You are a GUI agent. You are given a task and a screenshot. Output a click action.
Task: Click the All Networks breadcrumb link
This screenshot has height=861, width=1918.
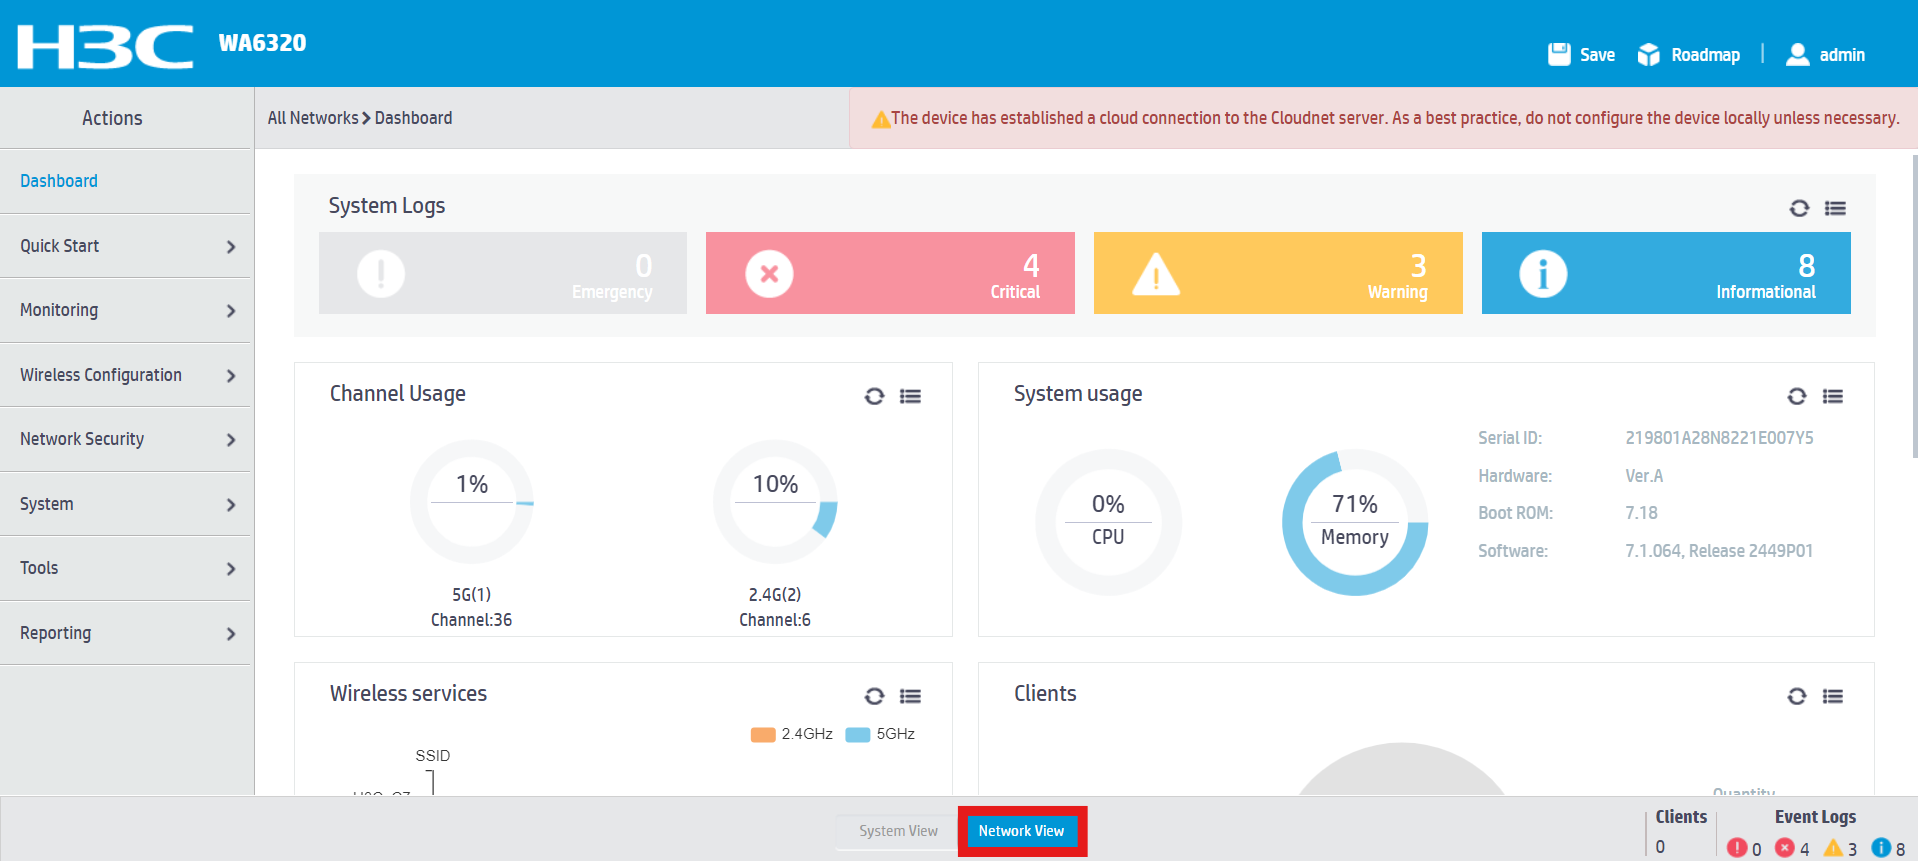click(312, 118)
